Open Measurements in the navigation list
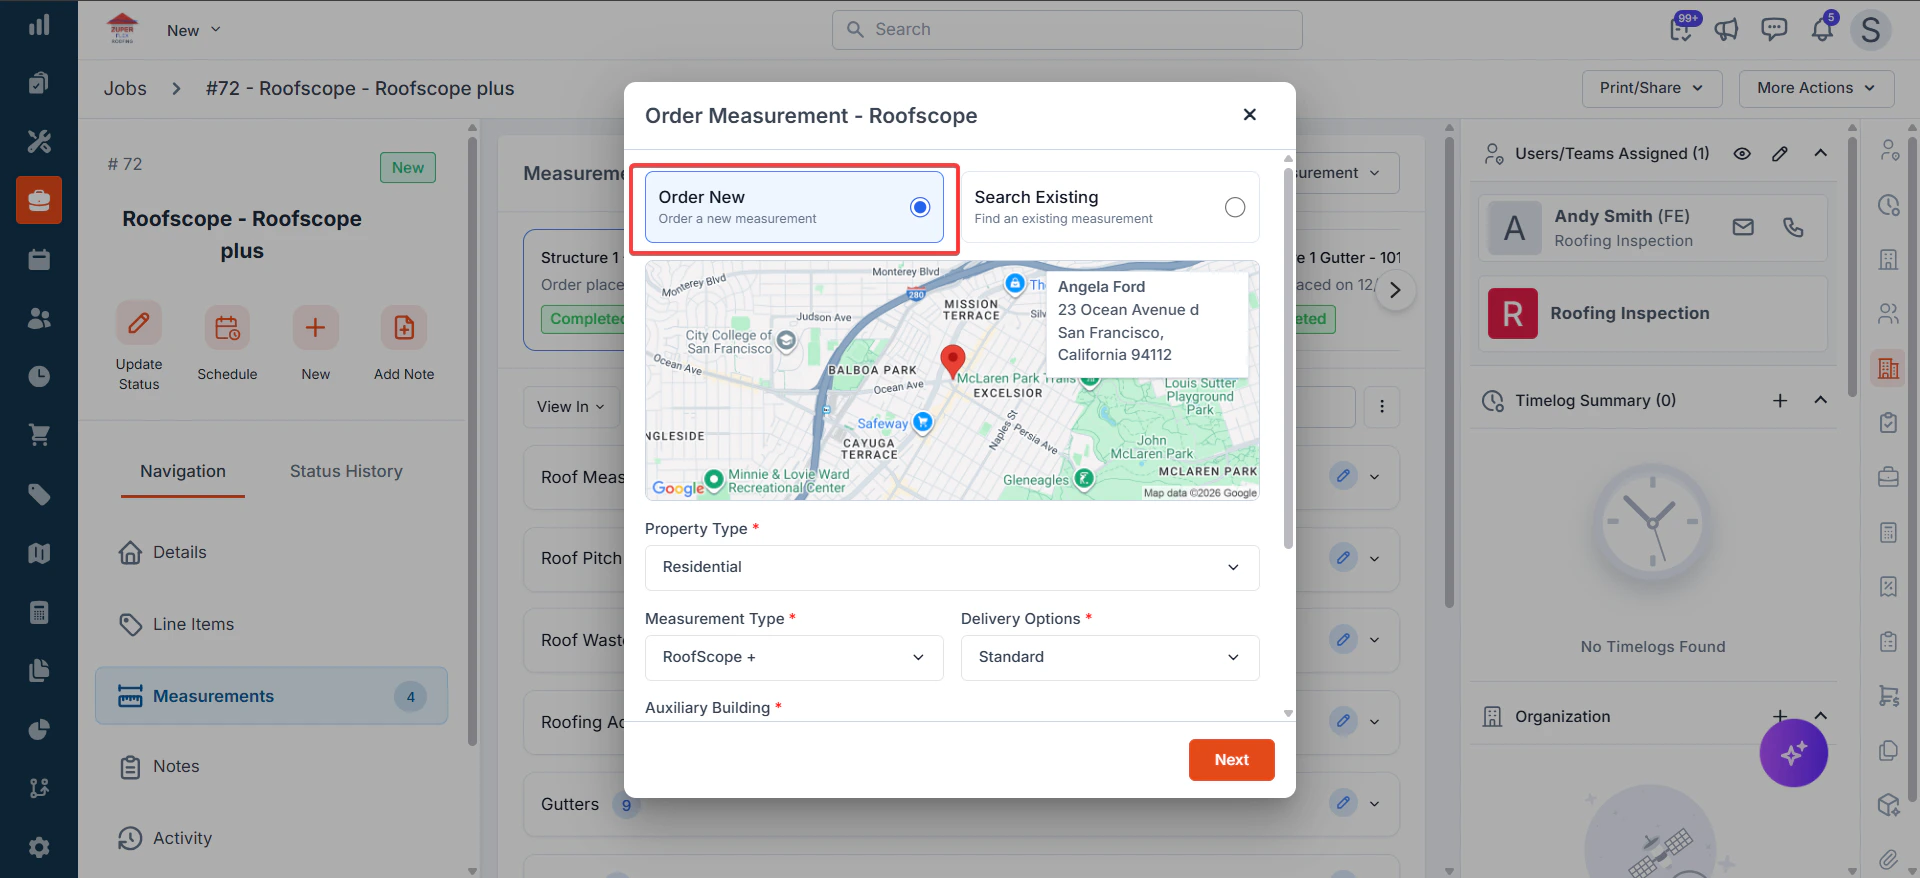This screenshot has height=878, width=1920. pyautogui.click(x=271, y=696)
